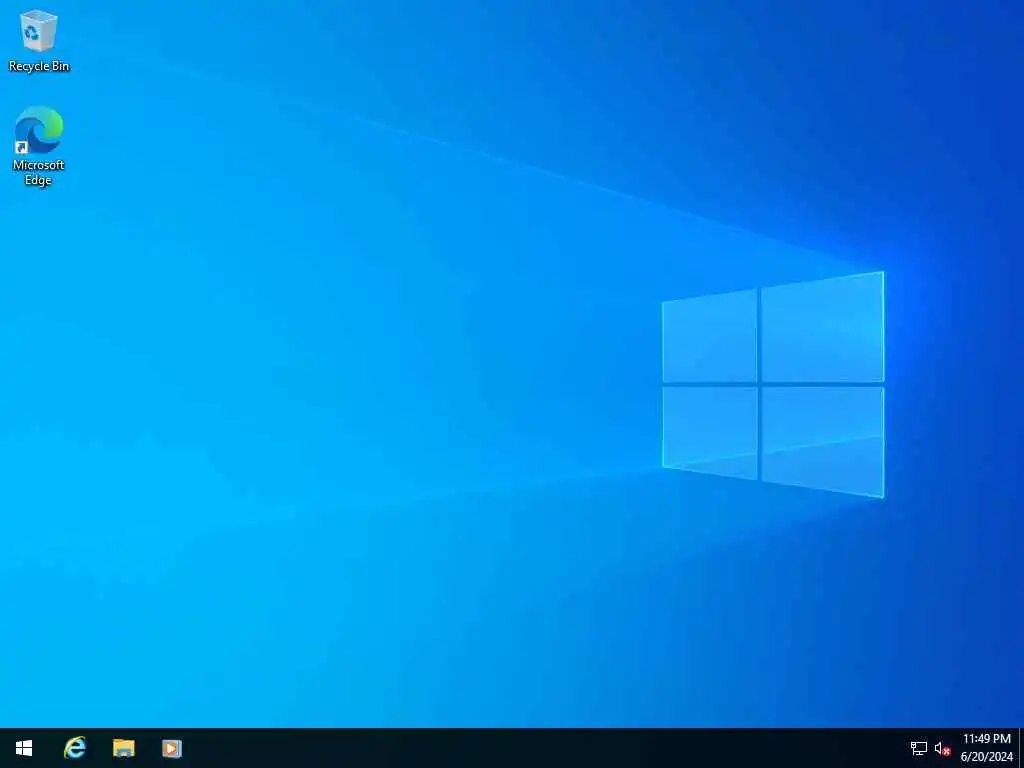
Task: Click the Show desktop strip at taskbar end
Action: pos(1021,748)
